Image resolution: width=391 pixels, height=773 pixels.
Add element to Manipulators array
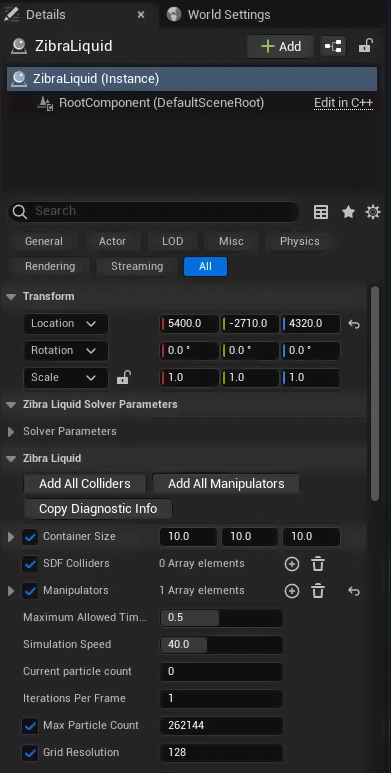click(x=292, y=591)
